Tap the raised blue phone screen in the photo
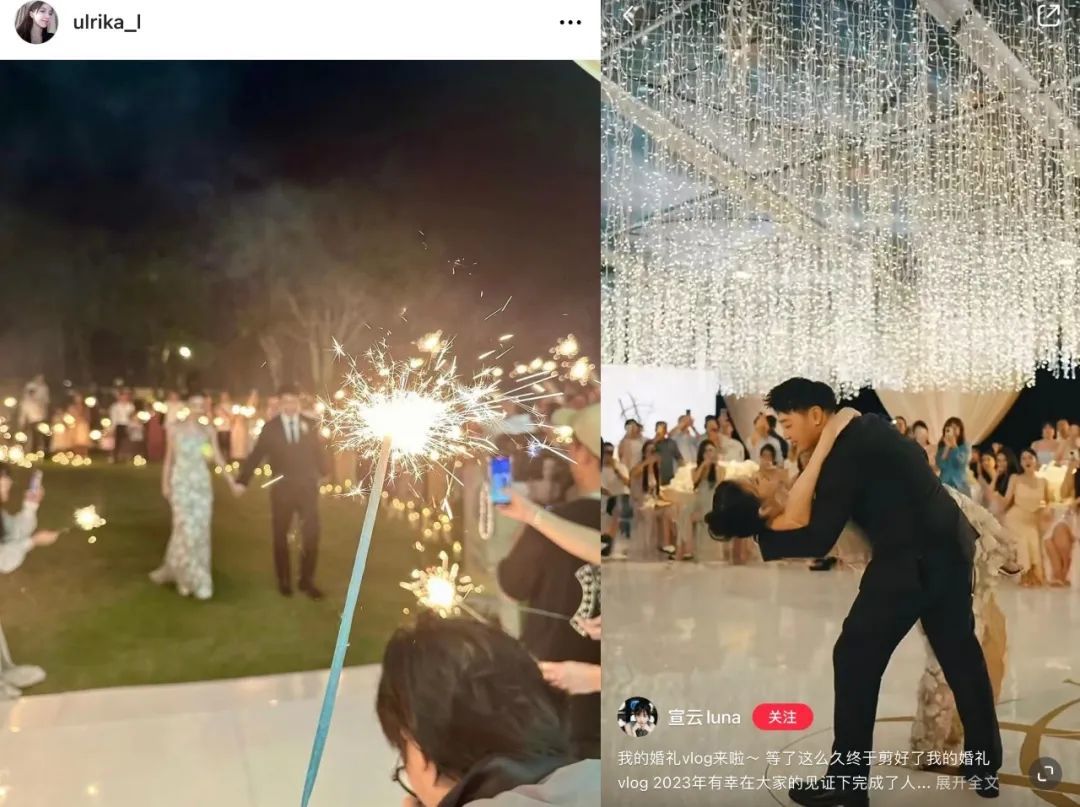Screen dimensions: 1080x807 (x=500, y=480)
